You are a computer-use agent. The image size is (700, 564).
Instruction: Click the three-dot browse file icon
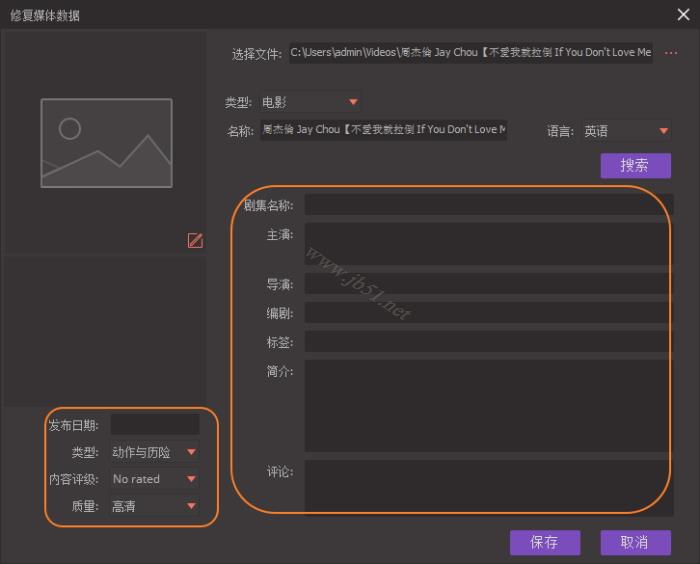pyautogui.click(x=671, y=53)
